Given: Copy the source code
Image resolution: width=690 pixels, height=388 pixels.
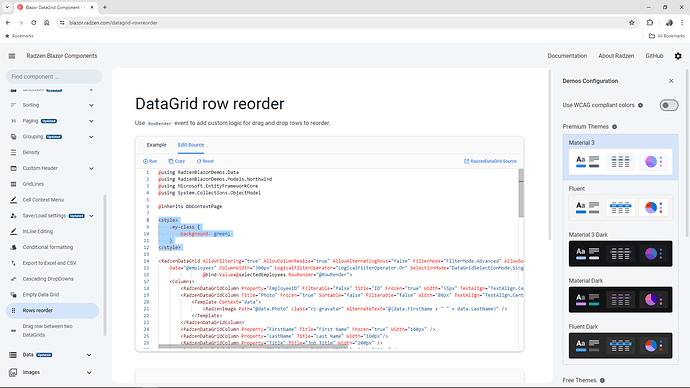Looking at the screenshot, I should (x=176, y=161).
